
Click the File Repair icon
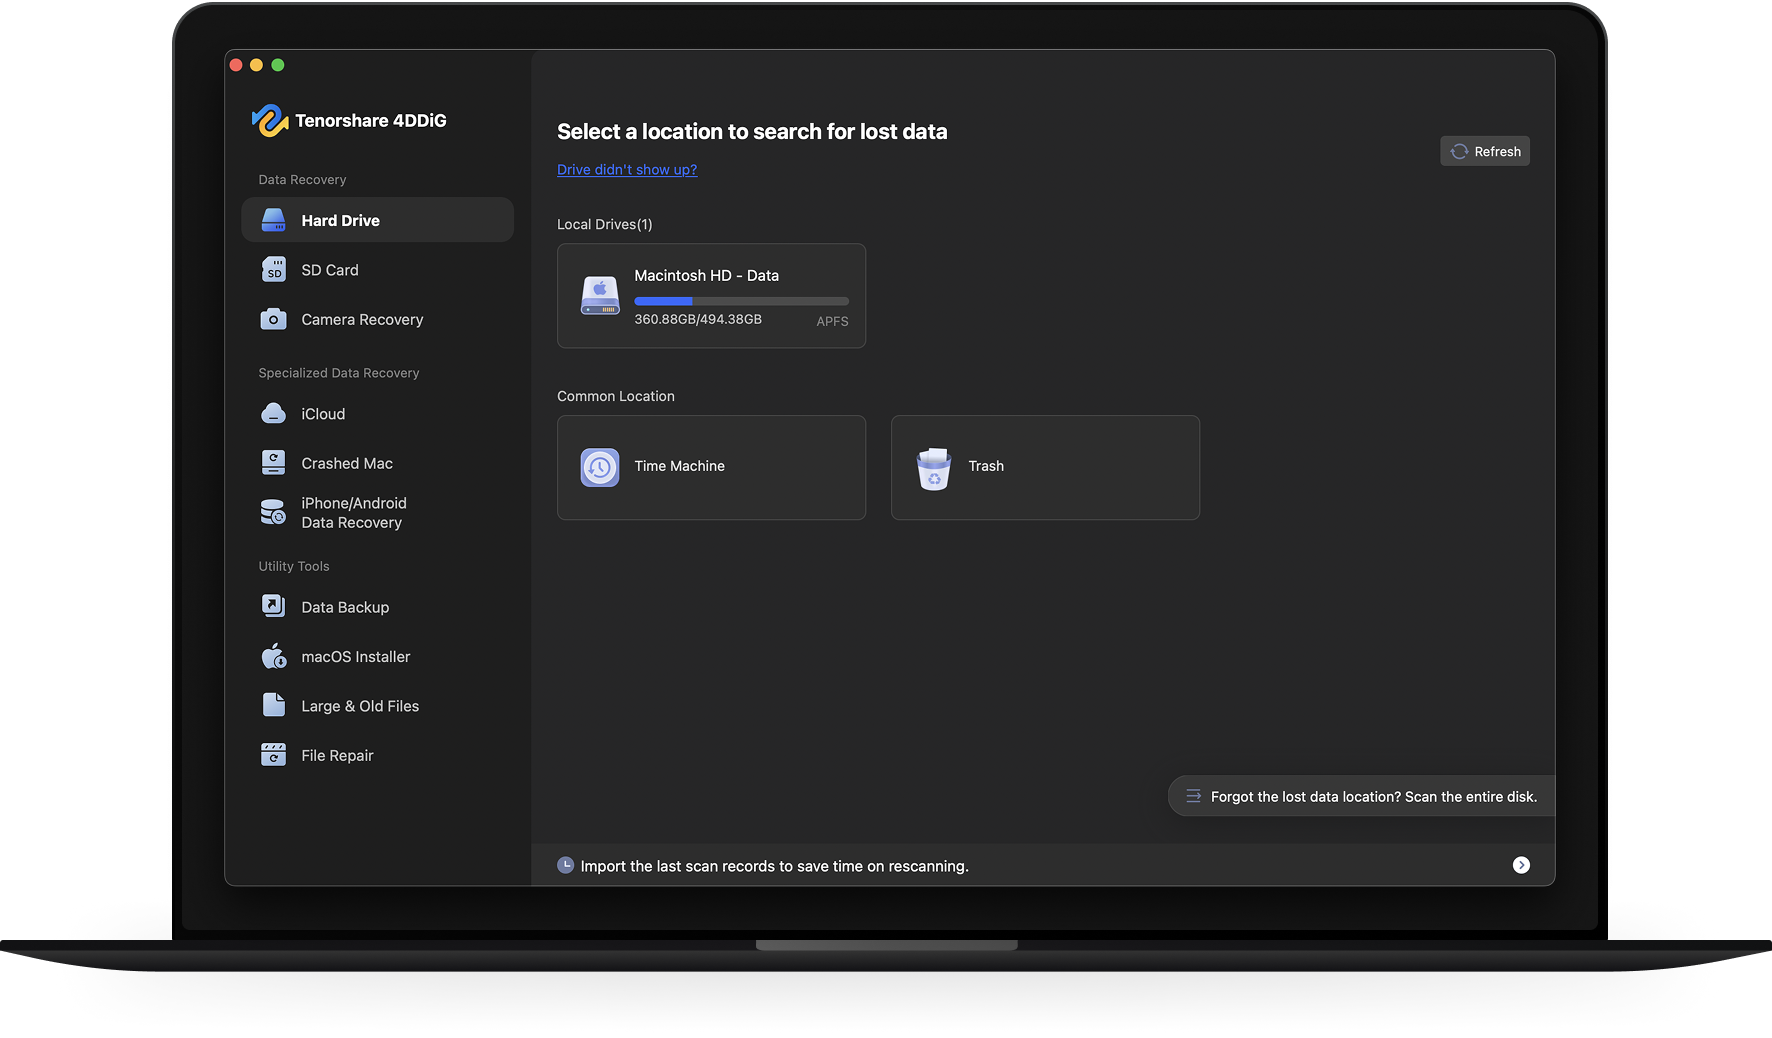[273, 755]
